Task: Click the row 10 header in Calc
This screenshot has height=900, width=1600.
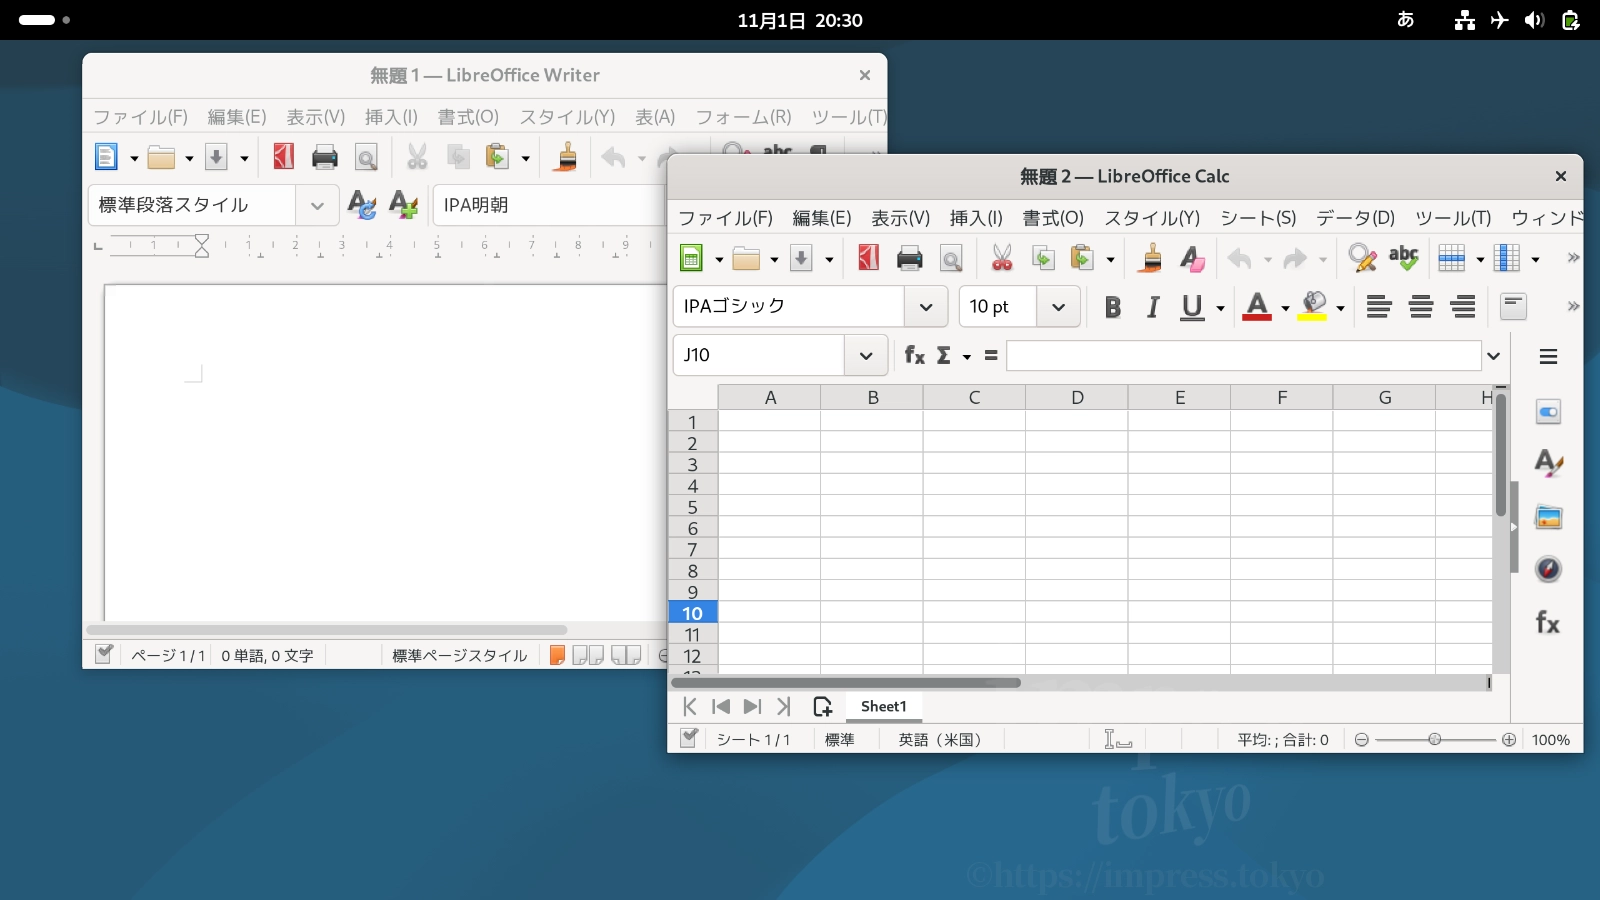Action: (x=692, y=613)
